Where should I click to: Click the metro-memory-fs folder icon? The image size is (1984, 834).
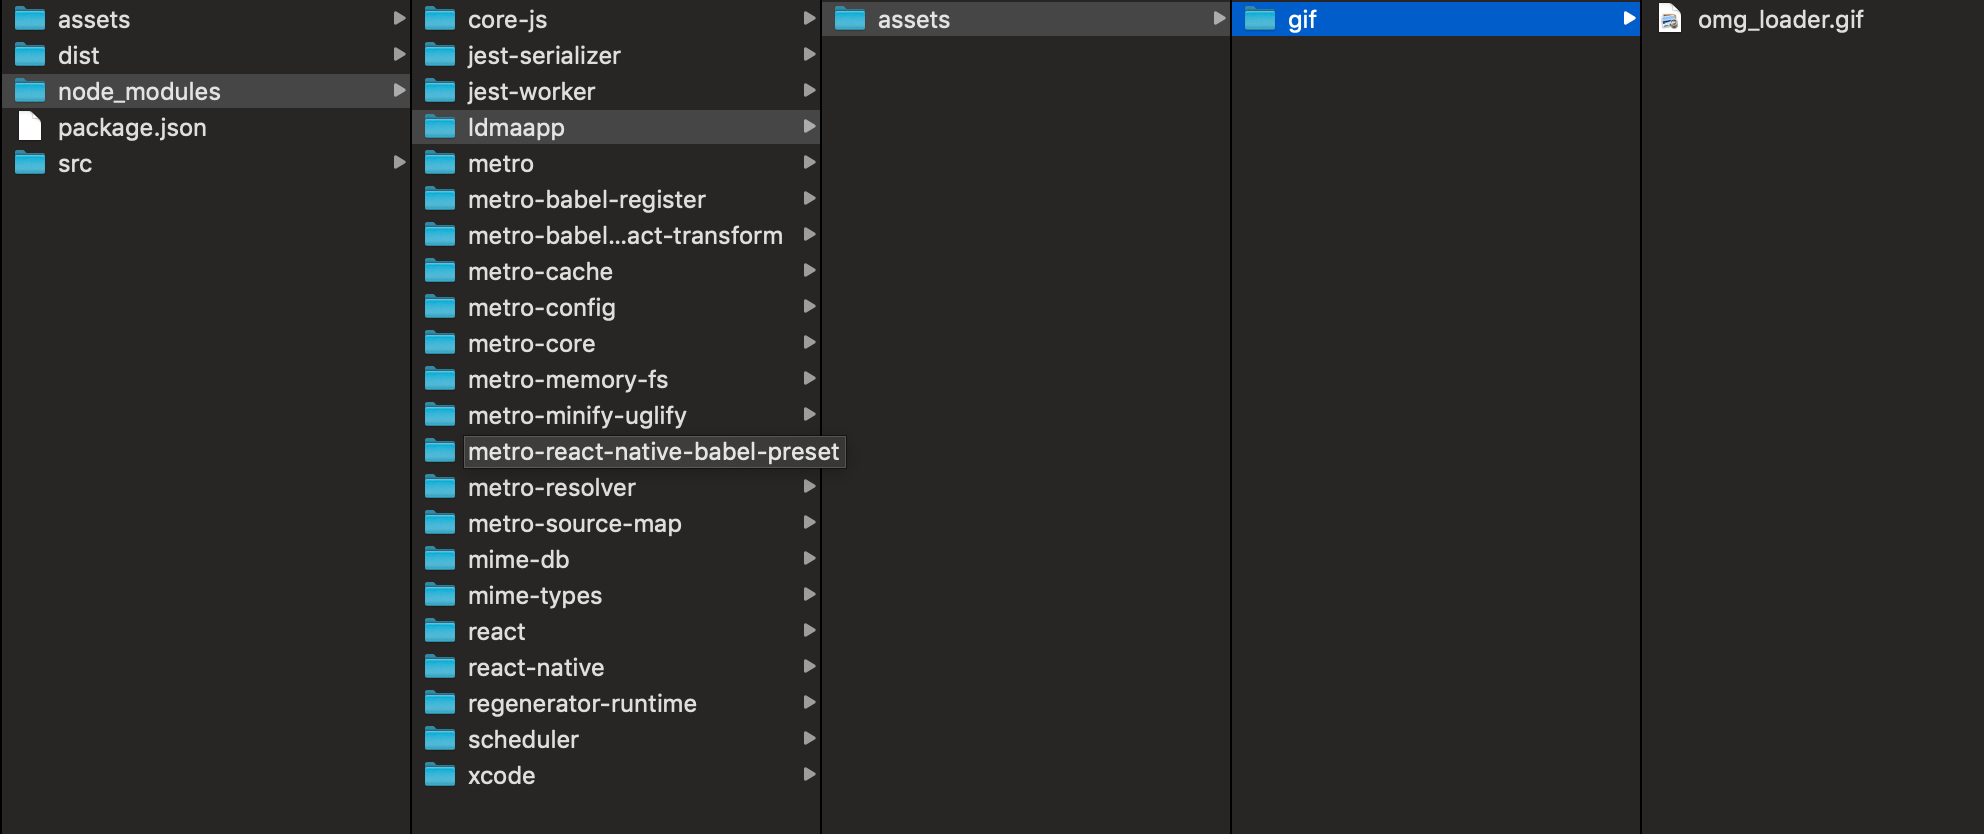click(440, 379)
